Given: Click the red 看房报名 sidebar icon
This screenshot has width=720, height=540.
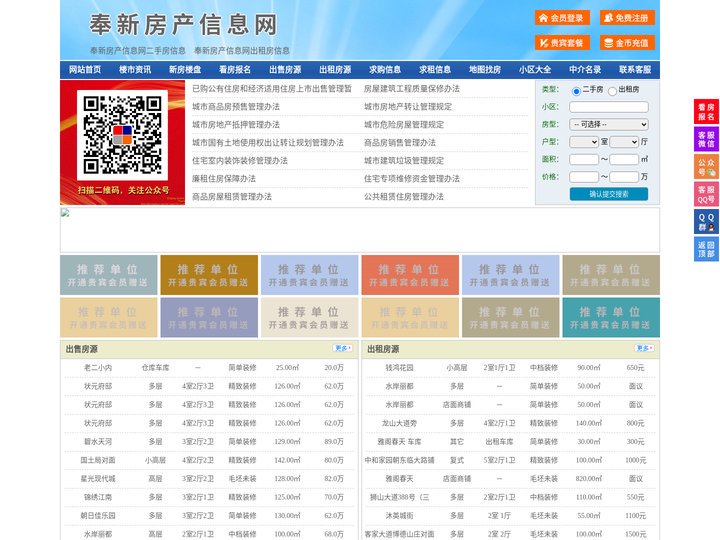Looking at the screenshot, I should [x=706, y=112].
